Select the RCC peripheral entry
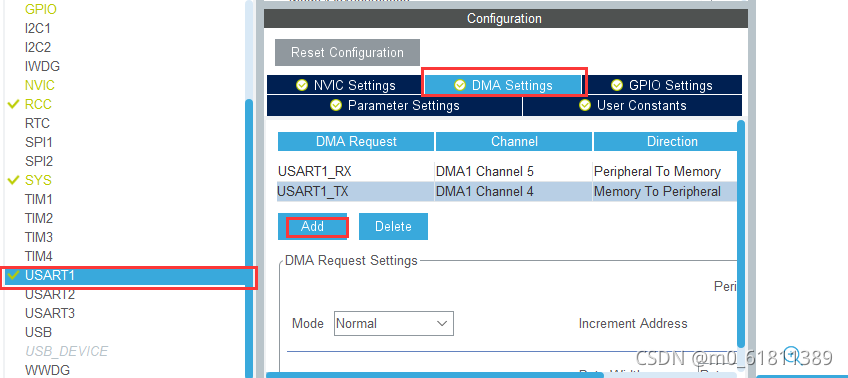The height and width of the screenshot is (378, 848). (38, 104)
